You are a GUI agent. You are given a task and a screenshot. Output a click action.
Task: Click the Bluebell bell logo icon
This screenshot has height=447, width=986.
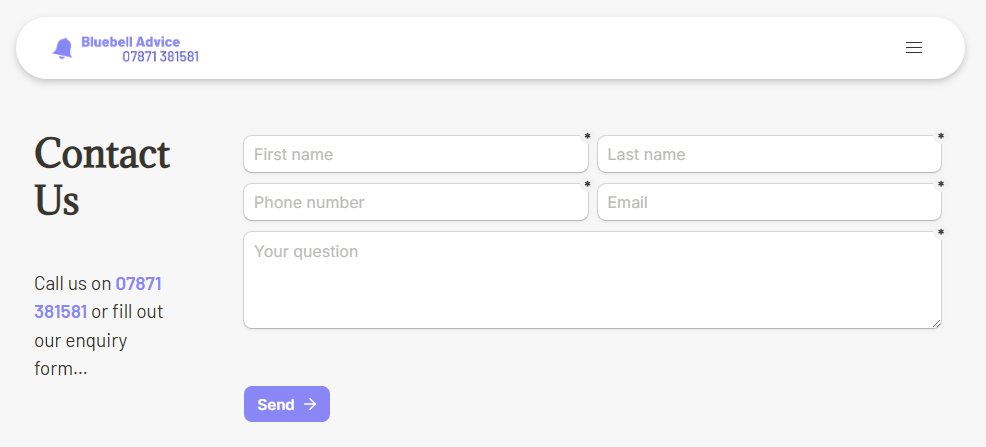tap(63, 48)
